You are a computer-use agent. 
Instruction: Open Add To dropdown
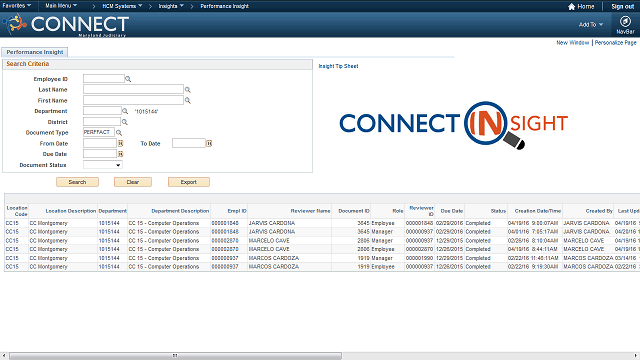click(591, 24)
